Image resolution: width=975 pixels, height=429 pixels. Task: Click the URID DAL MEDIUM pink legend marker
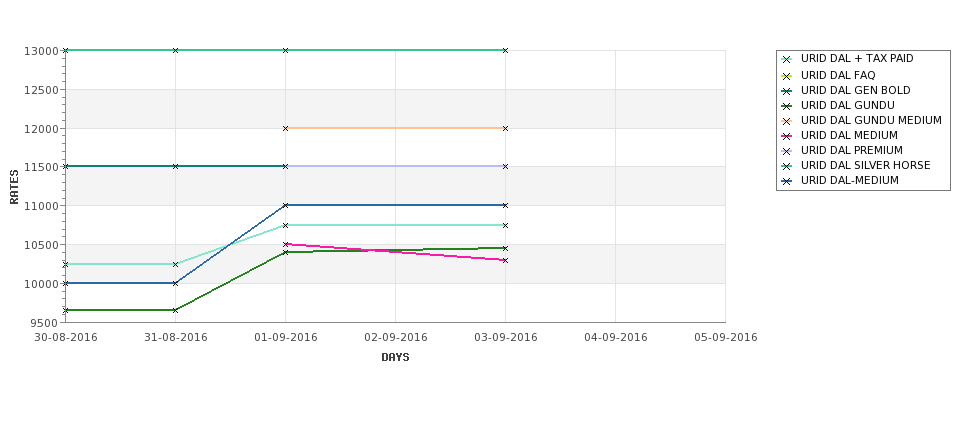787,136
